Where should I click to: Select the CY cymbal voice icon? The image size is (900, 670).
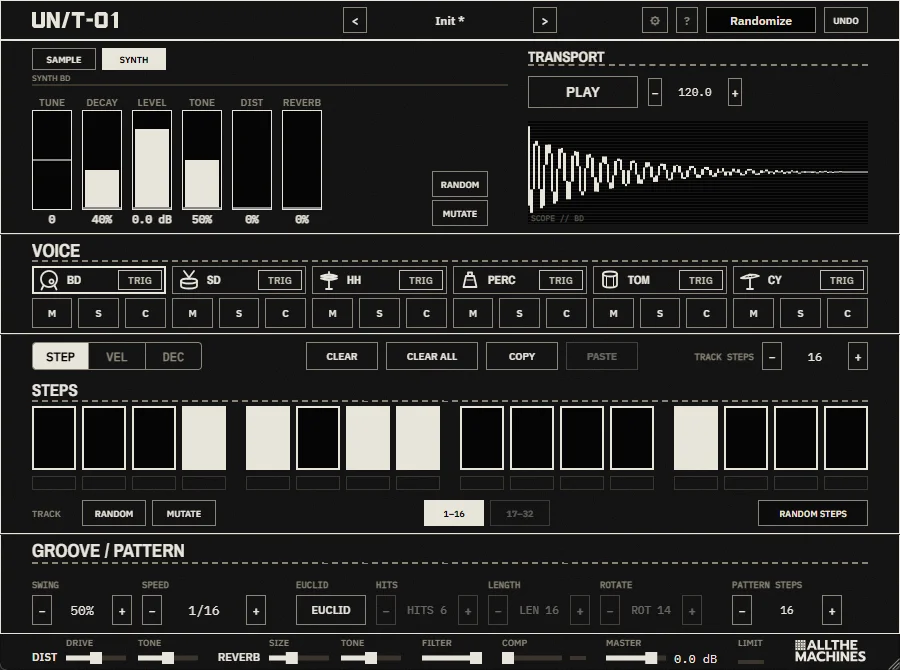(750, 280)
